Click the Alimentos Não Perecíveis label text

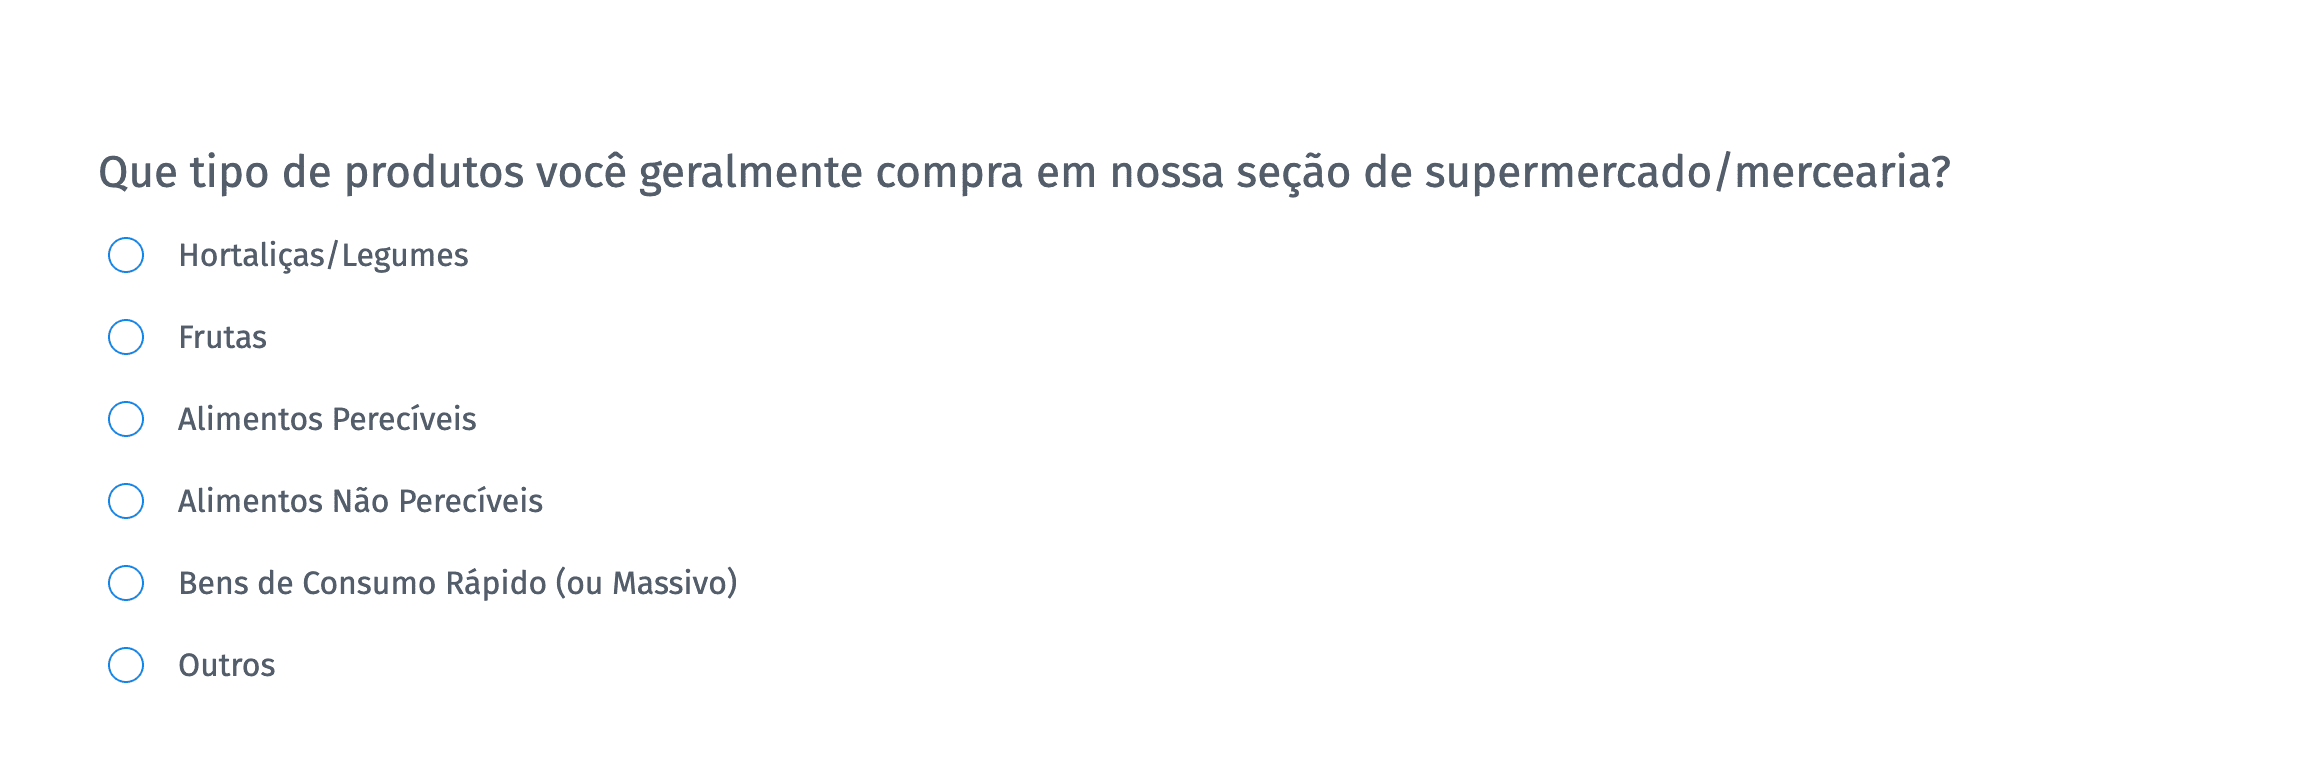pyautogui.click(x=360, y=501)
